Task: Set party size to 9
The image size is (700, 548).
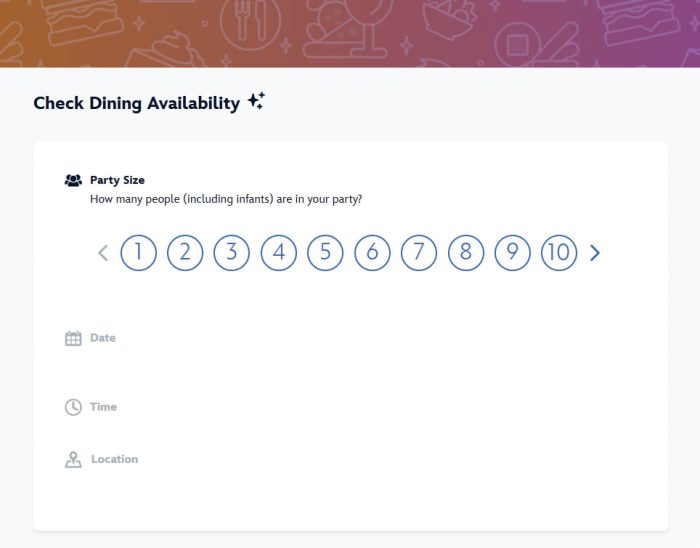Action: click(x=512, y=253)
